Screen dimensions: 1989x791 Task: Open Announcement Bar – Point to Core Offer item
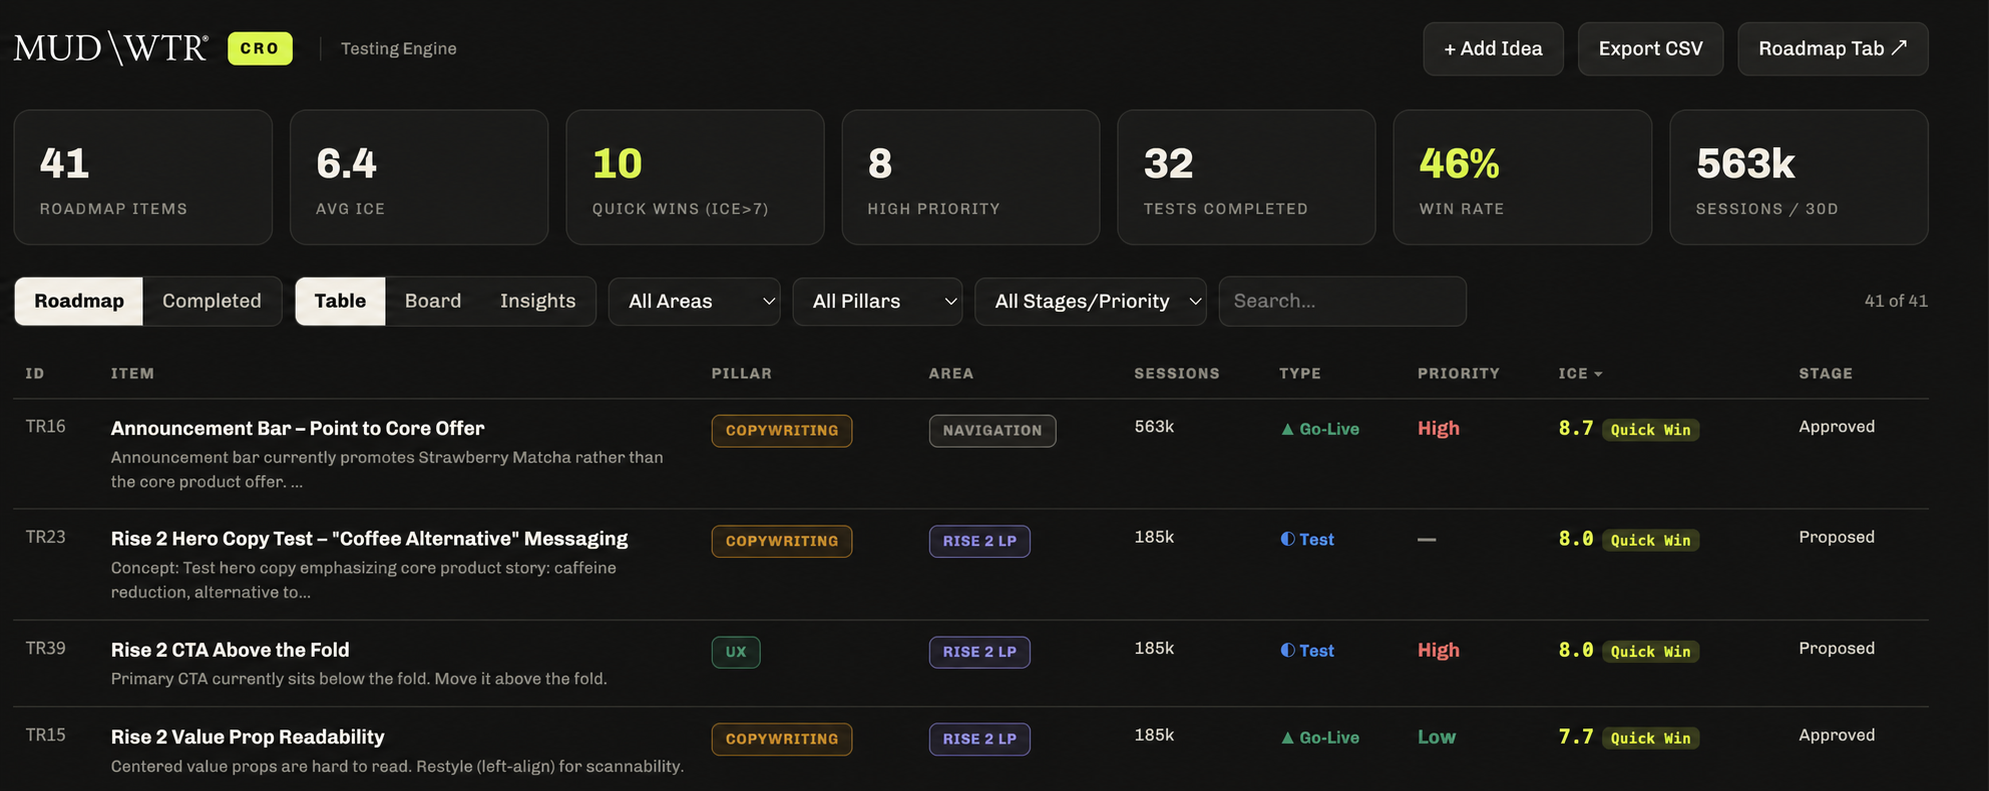(297, 428)
